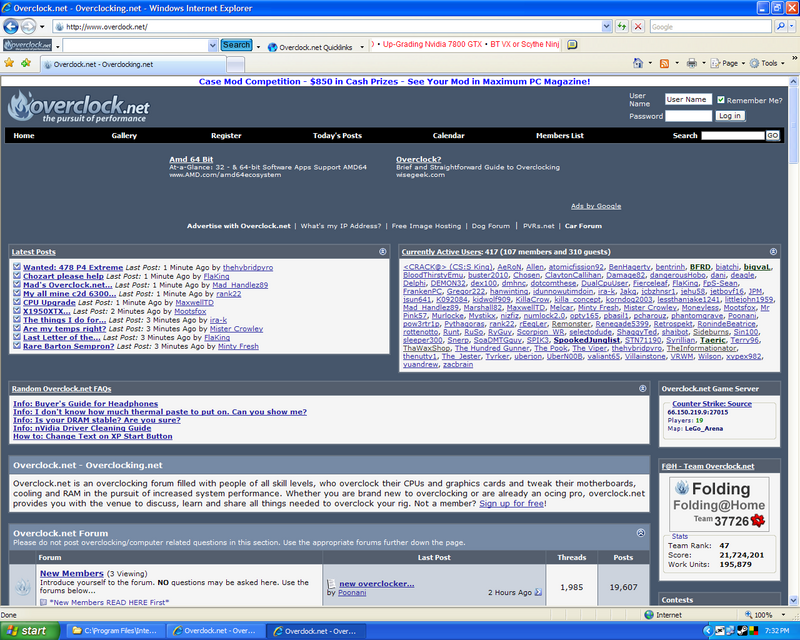
Task: Click the Windows Start button
Action: click(30, 631)
